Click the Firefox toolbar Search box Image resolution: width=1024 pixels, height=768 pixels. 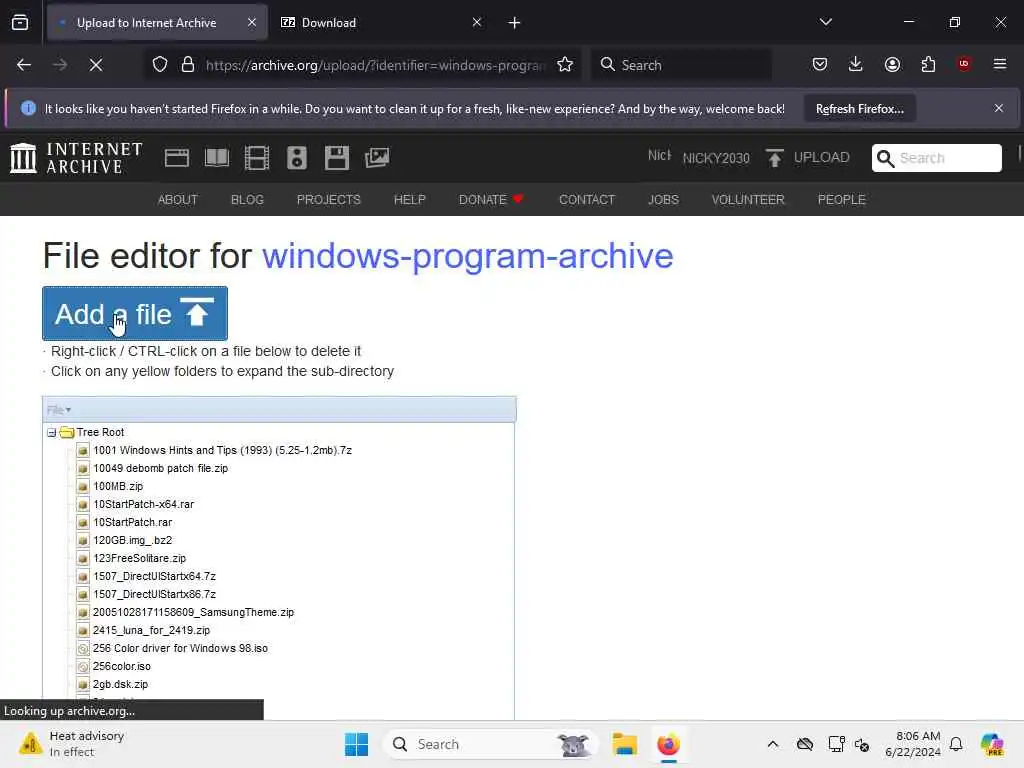tap(682, 65)
